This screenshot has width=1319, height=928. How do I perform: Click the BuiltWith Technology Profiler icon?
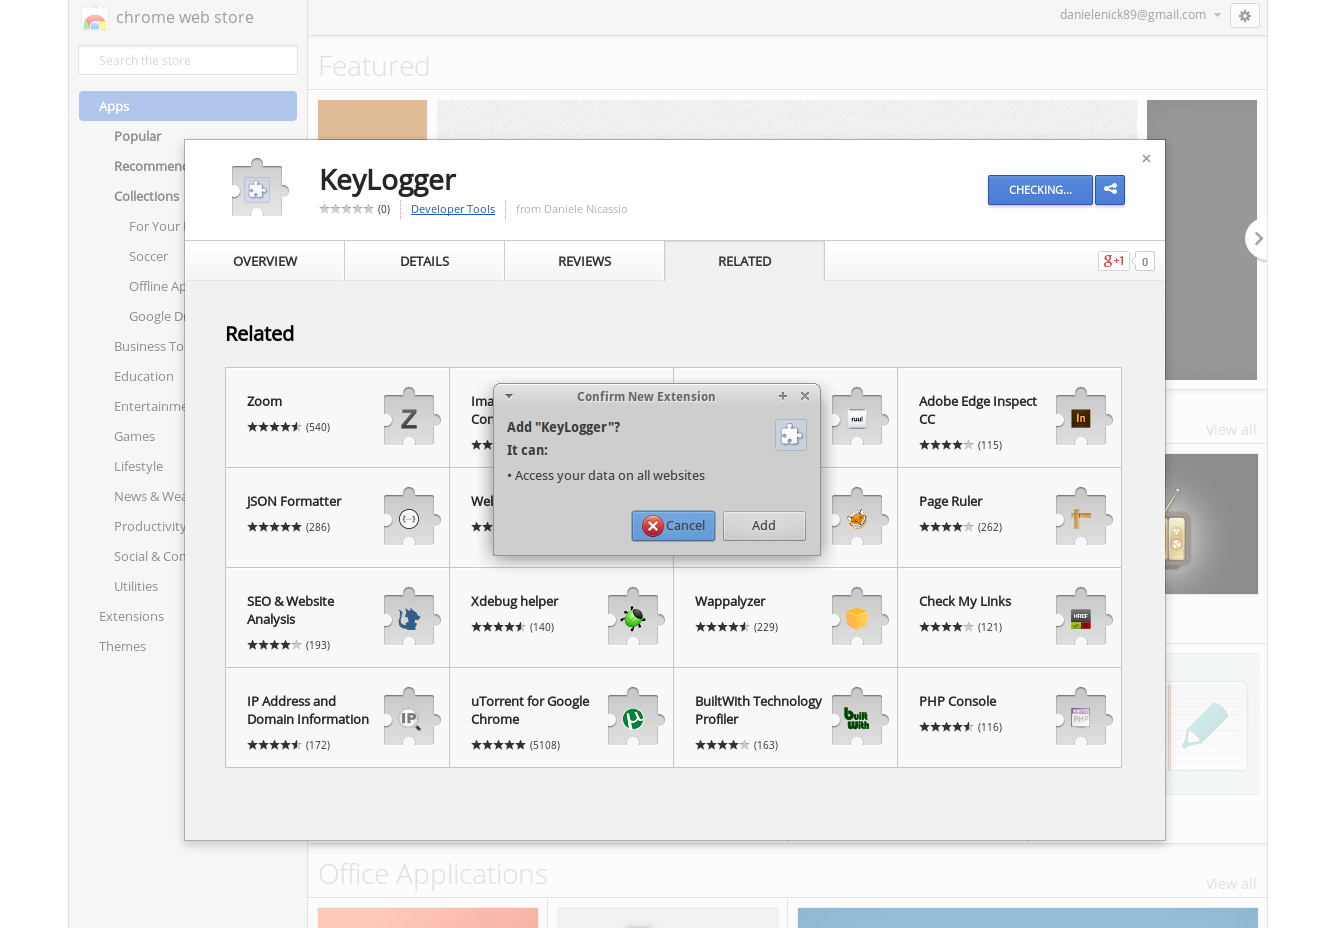858,717
